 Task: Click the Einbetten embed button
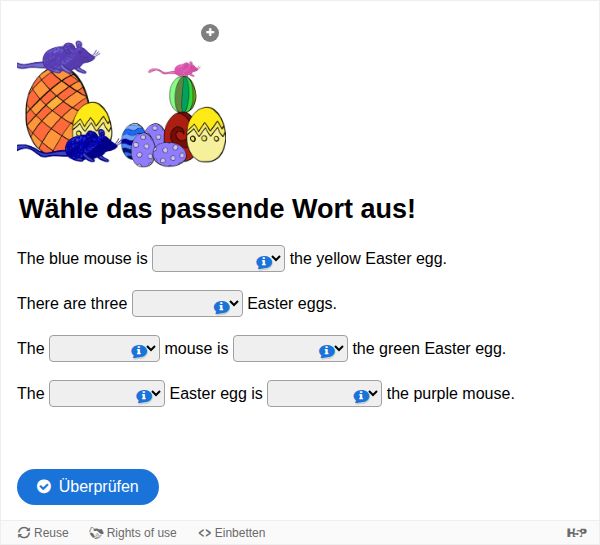[x=232, y=533]
